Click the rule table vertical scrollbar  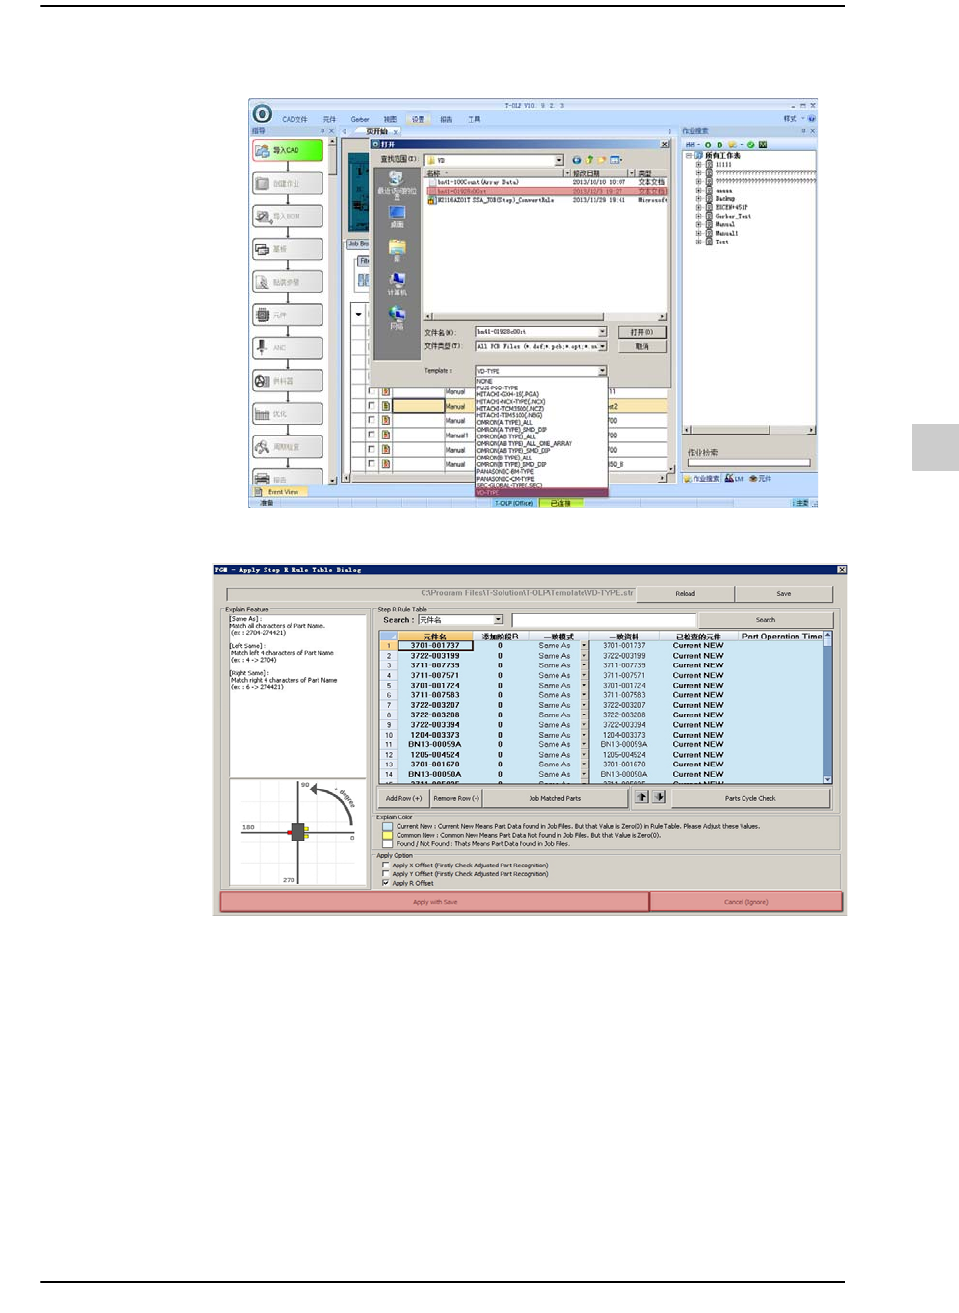(827, 707)
